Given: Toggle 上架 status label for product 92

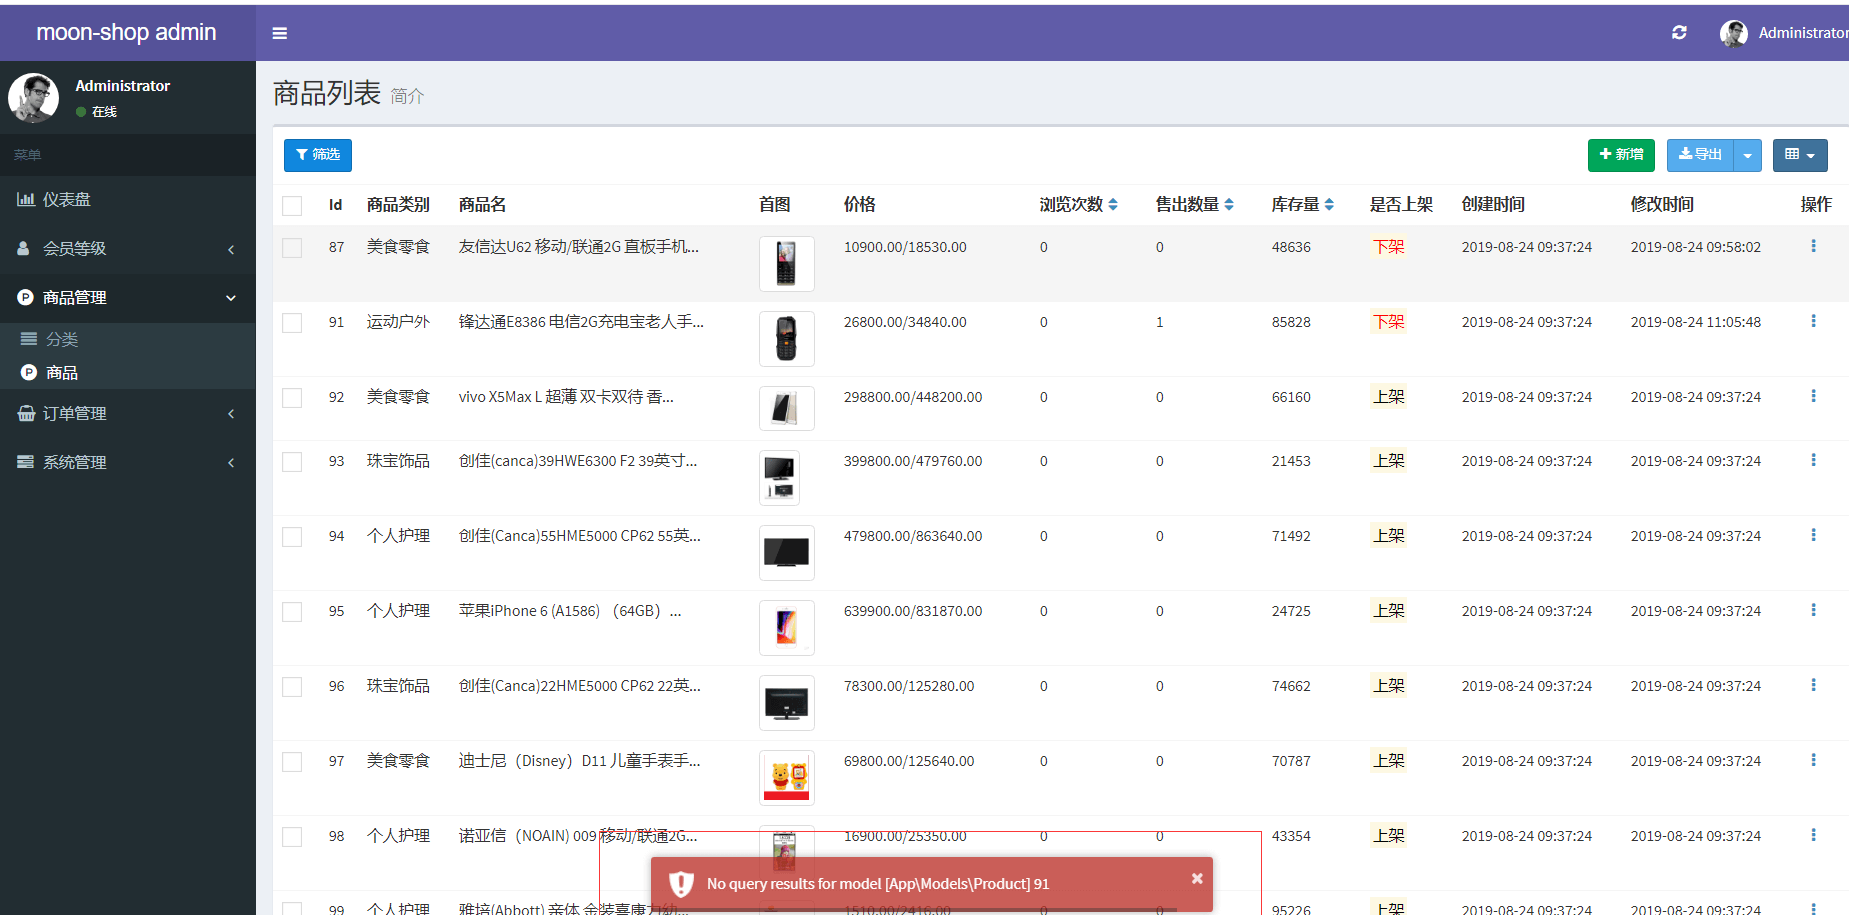Looking at the screenshot, I should pos(1388,397).
